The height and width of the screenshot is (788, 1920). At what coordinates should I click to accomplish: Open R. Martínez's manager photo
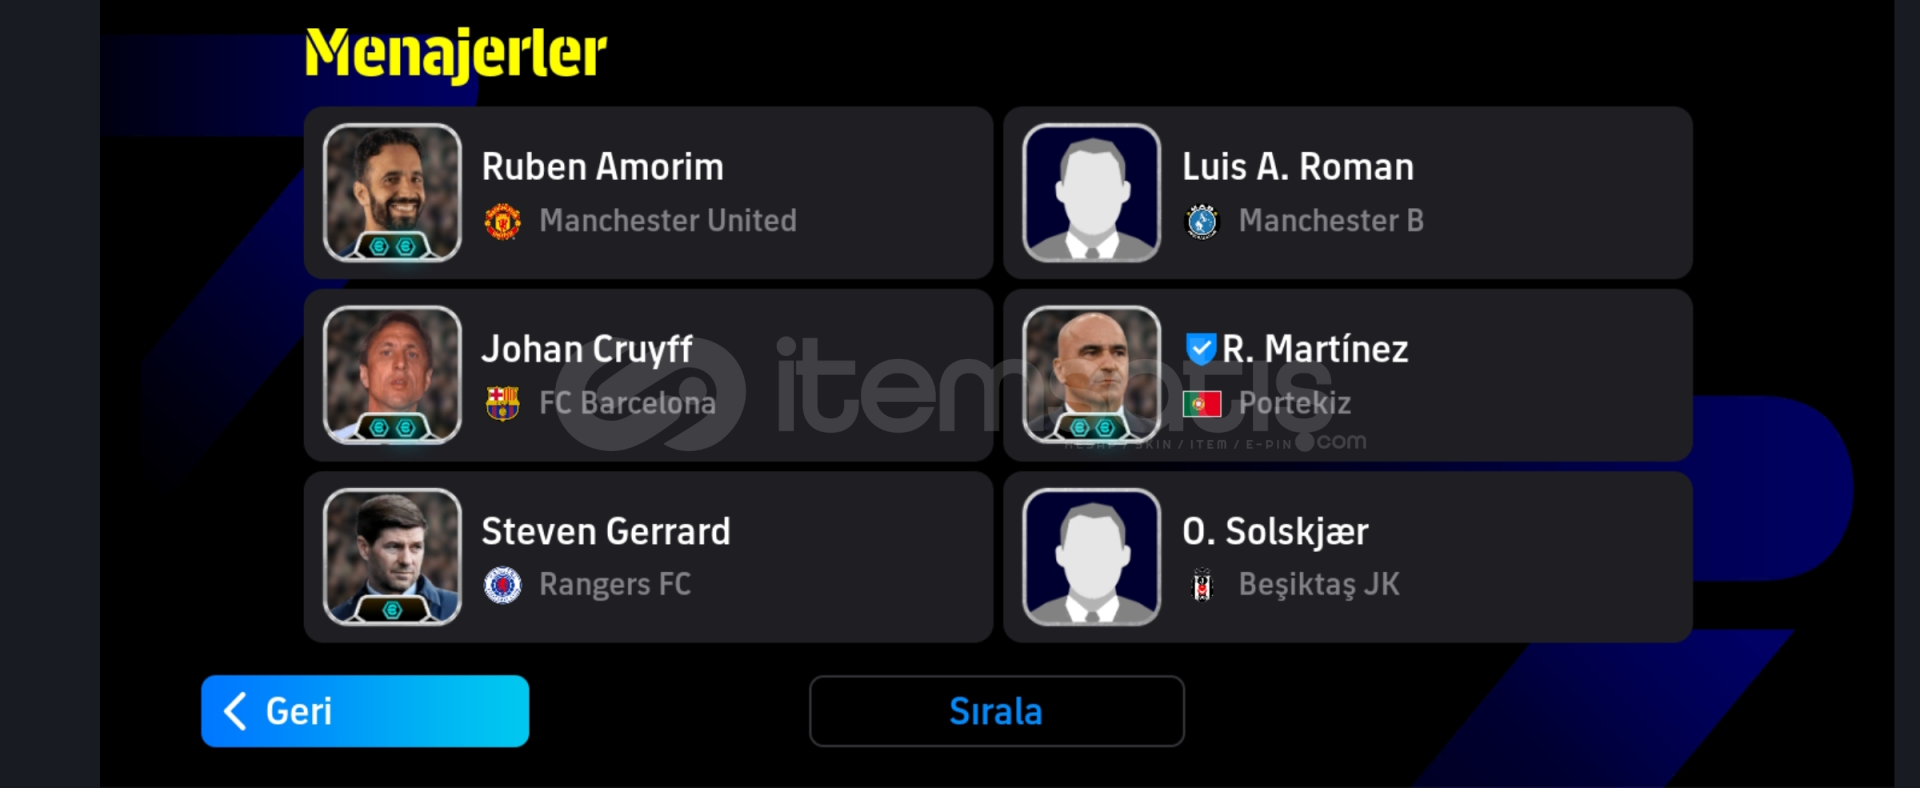(1092, 375)
